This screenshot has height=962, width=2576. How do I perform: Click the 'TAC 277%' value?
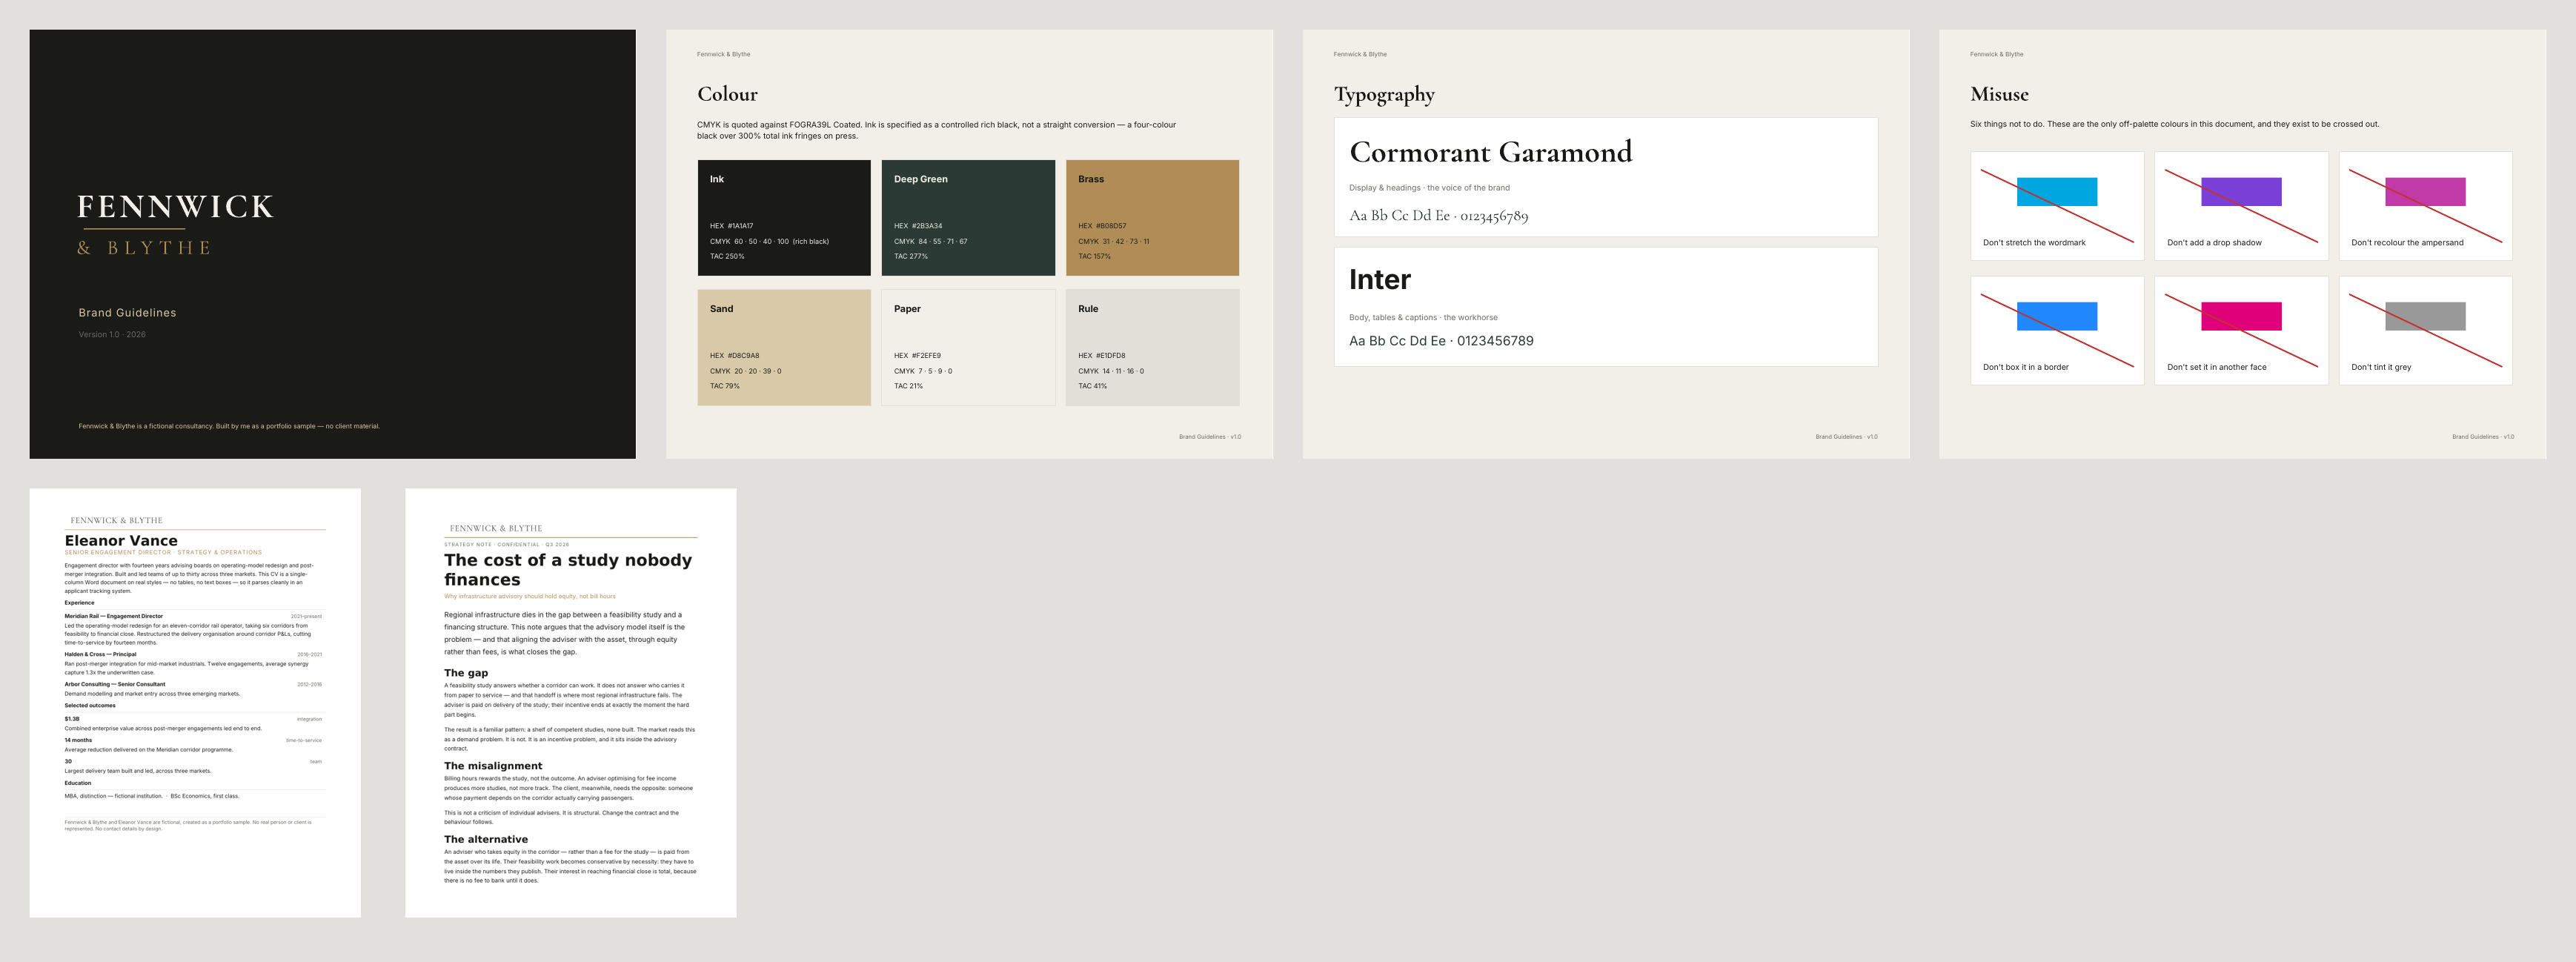pos(911,256)
